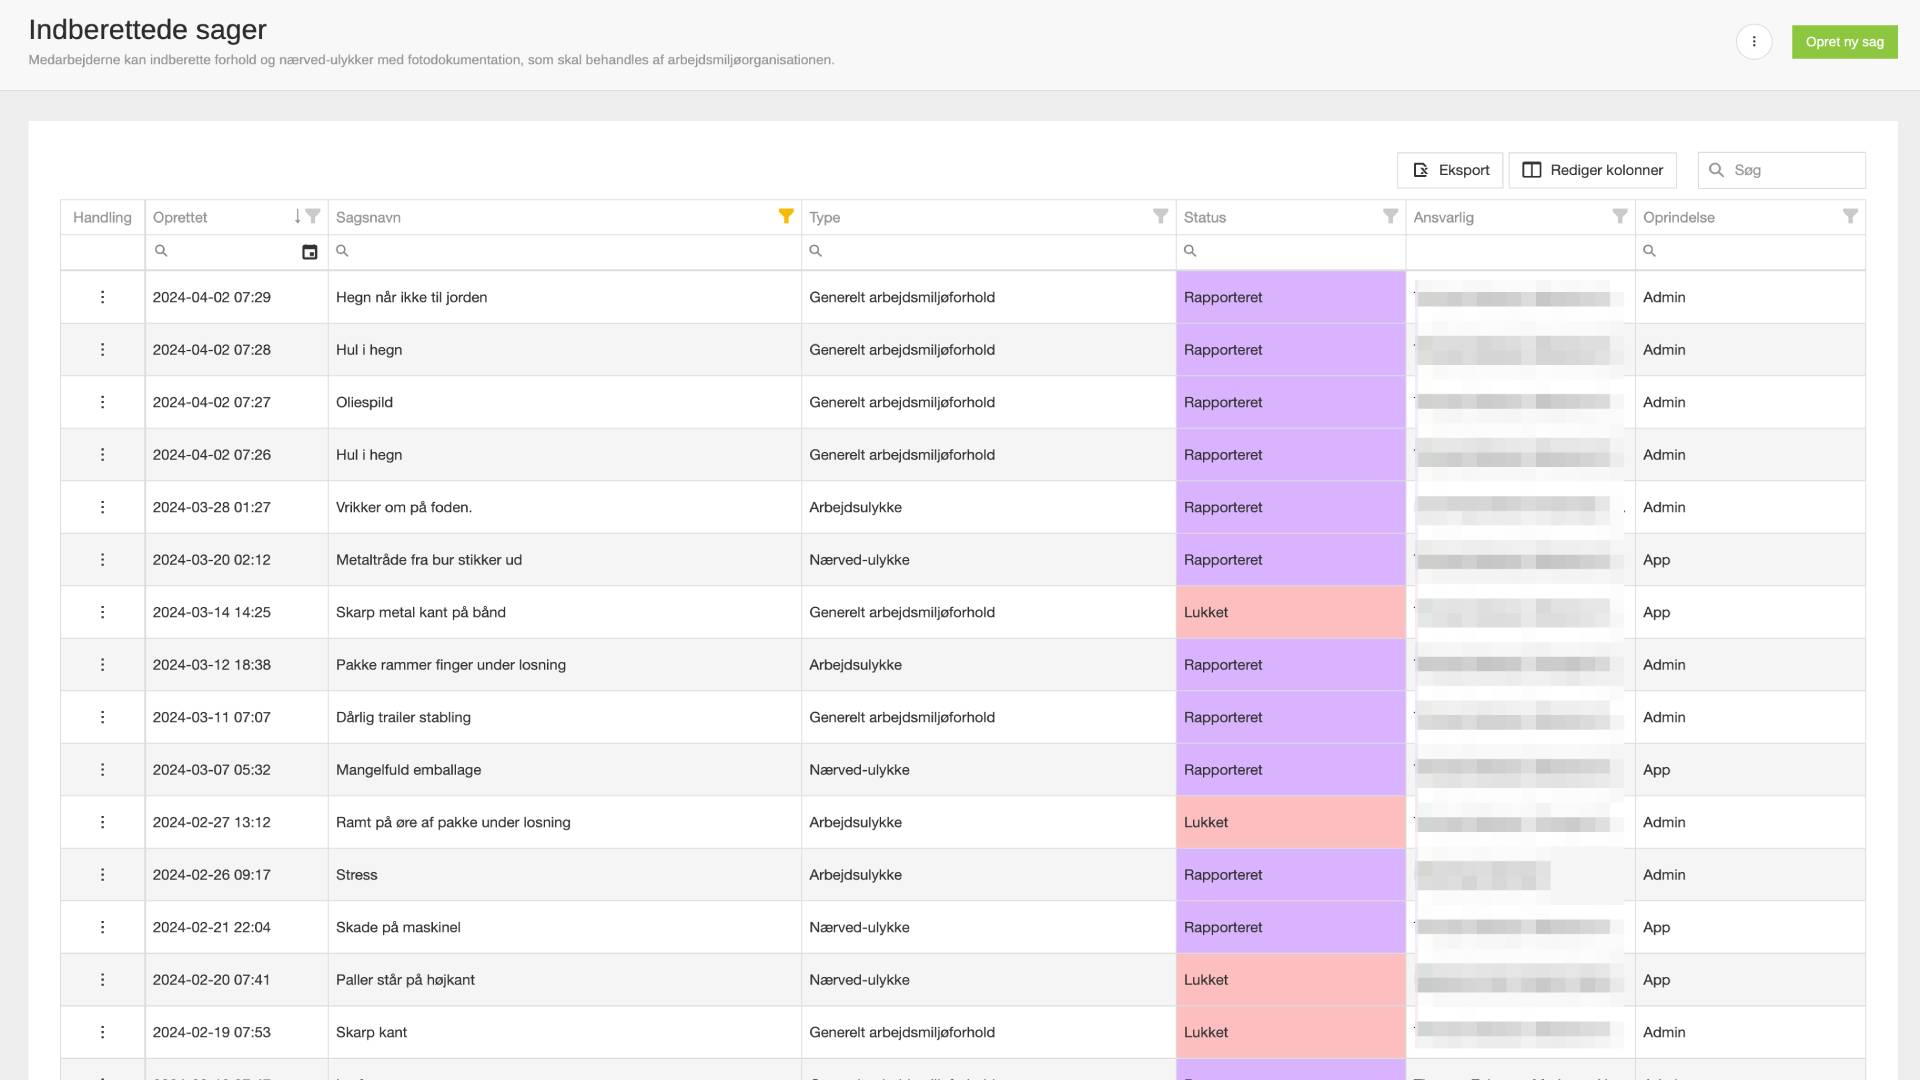Viewport: 1920px width, 1080px height.
Task: Toggle sort arrow in Oprettet header
Action: point(297,216)
